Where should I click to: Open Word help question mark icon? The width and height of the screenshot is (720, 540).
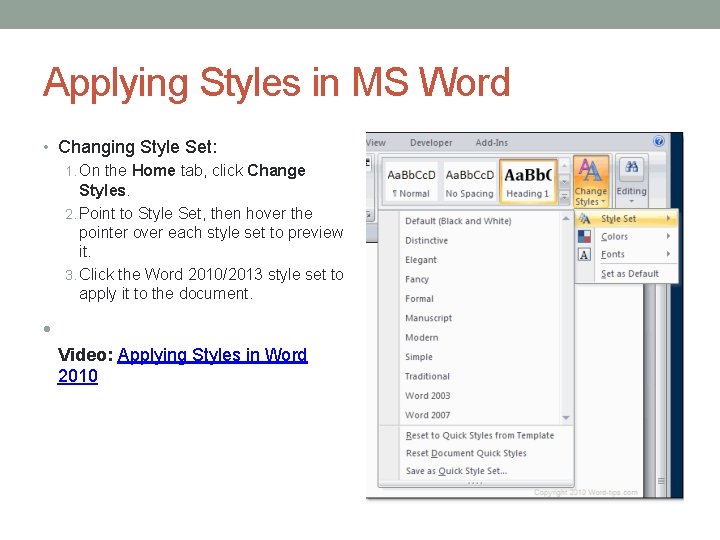coord(658,141)
